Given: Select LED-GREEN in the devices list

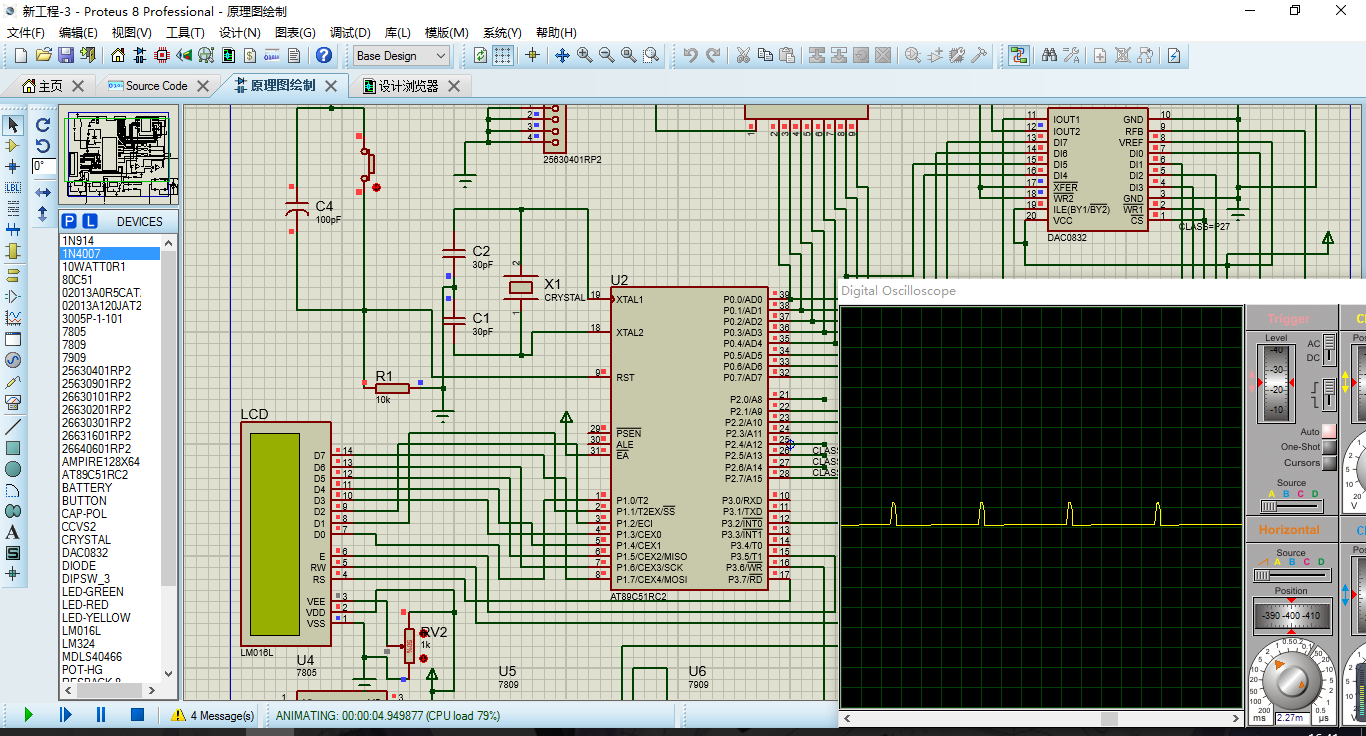Looking at the screenshot, I should point(110,592).
